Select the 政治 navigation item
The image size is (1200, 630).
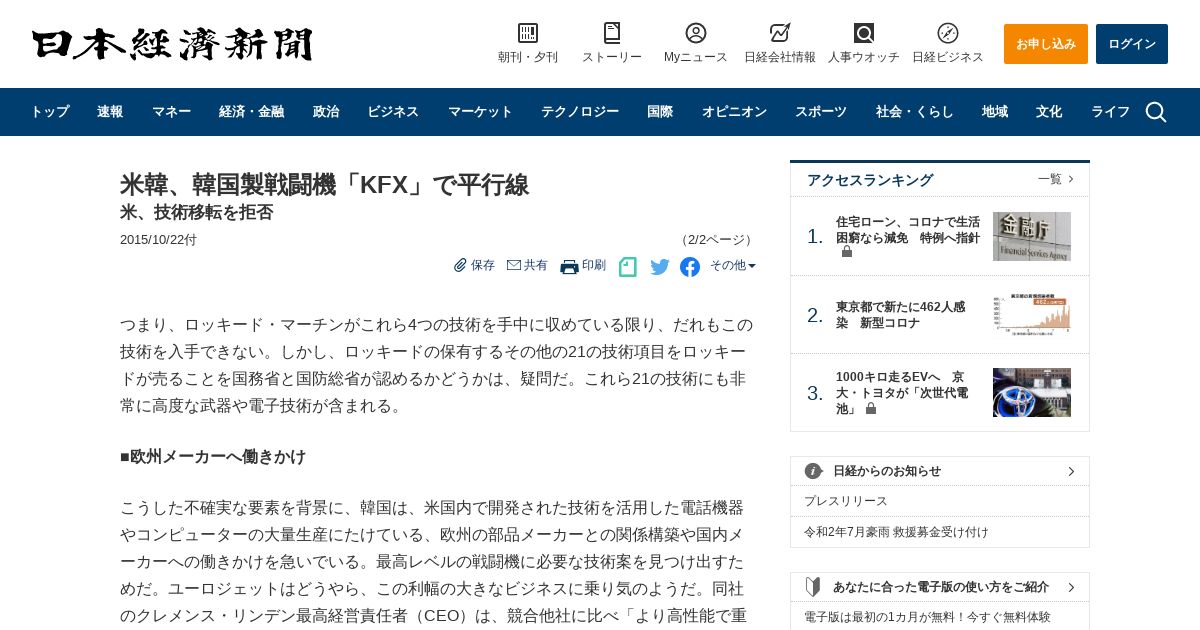click(326, 112)
